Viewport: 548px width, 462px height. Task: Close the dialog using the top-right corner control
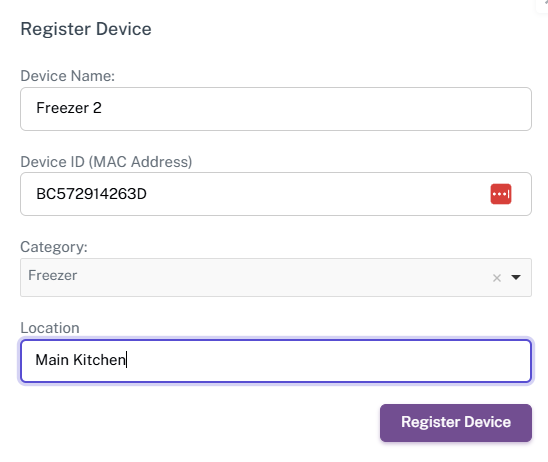543,4
